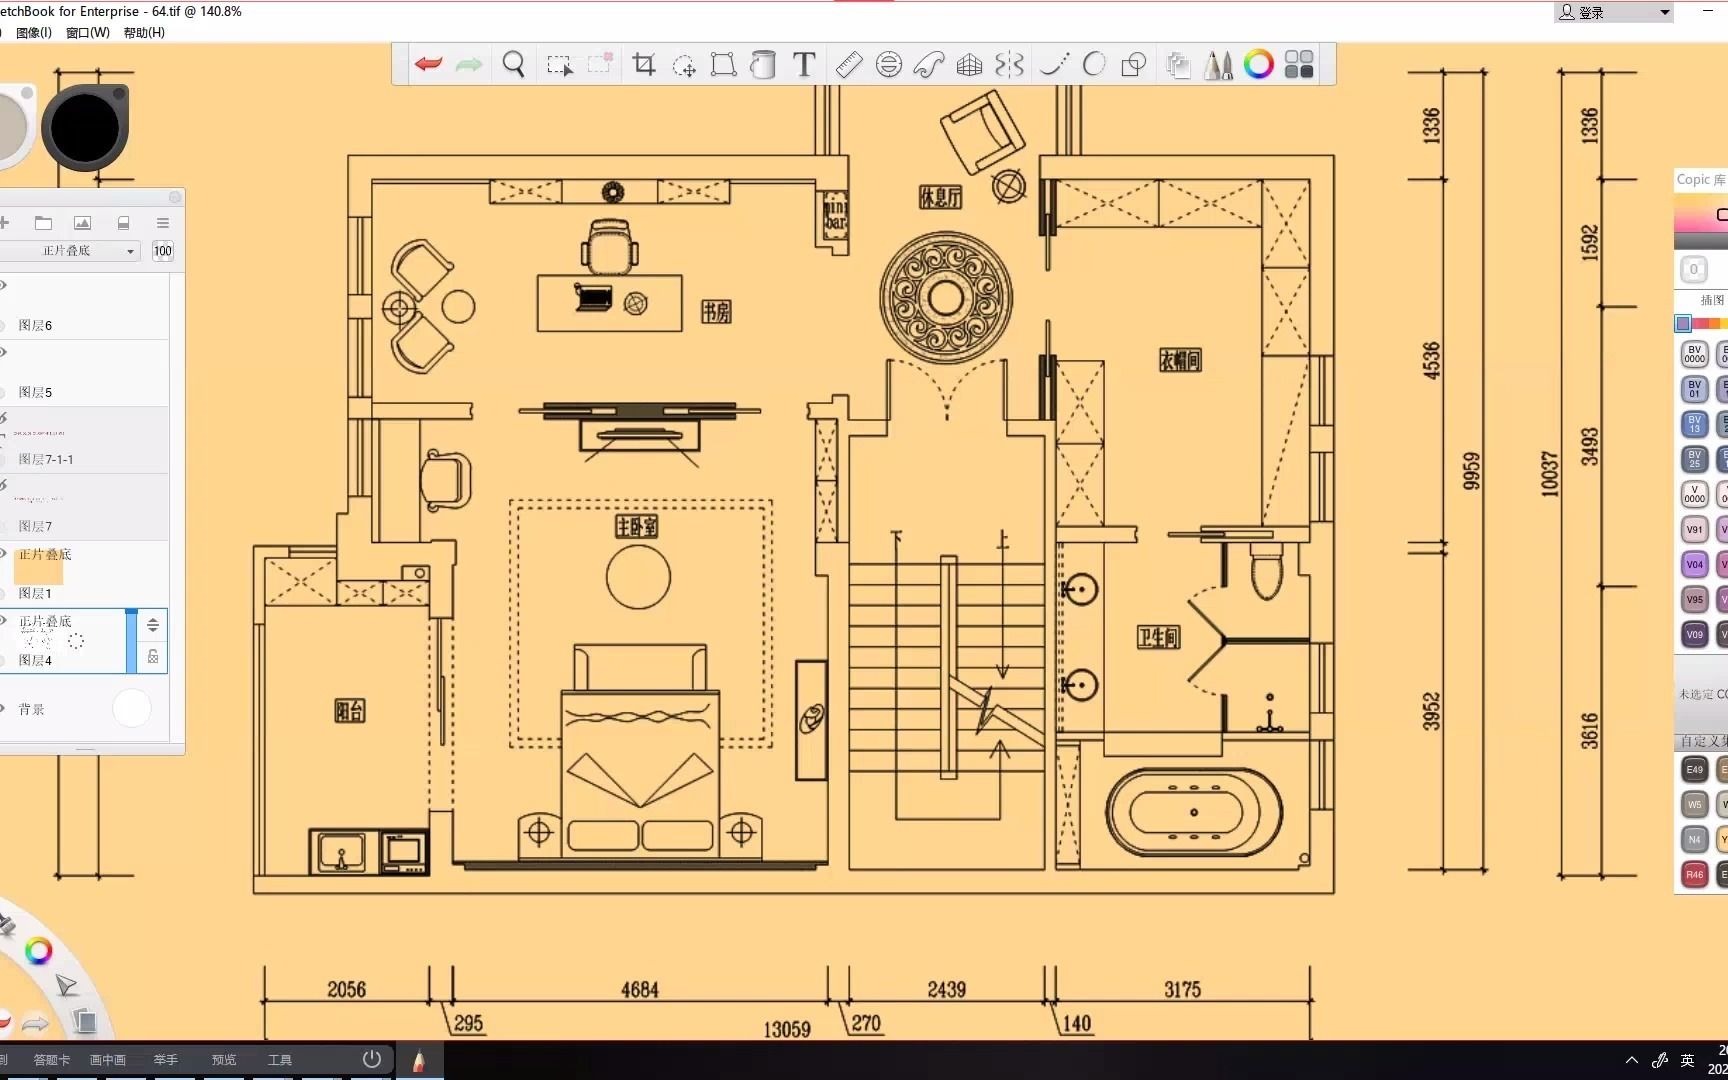Pick the V04 purple Copic swatch

pos(1694,564)
